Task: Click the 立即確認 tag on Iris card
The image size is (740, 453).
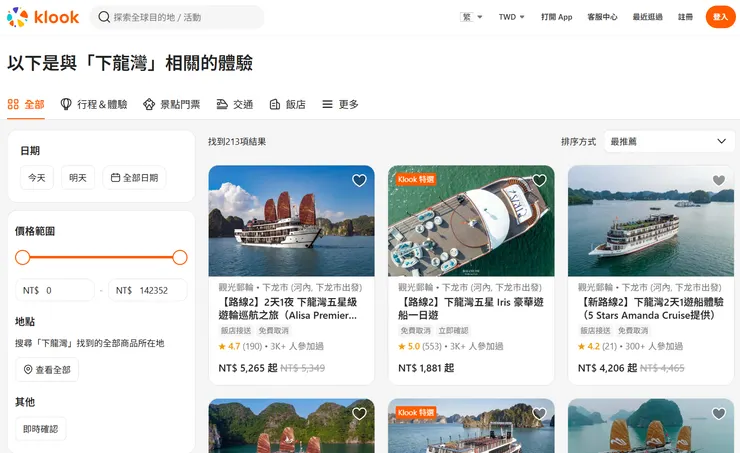Action: pos(453,331)
